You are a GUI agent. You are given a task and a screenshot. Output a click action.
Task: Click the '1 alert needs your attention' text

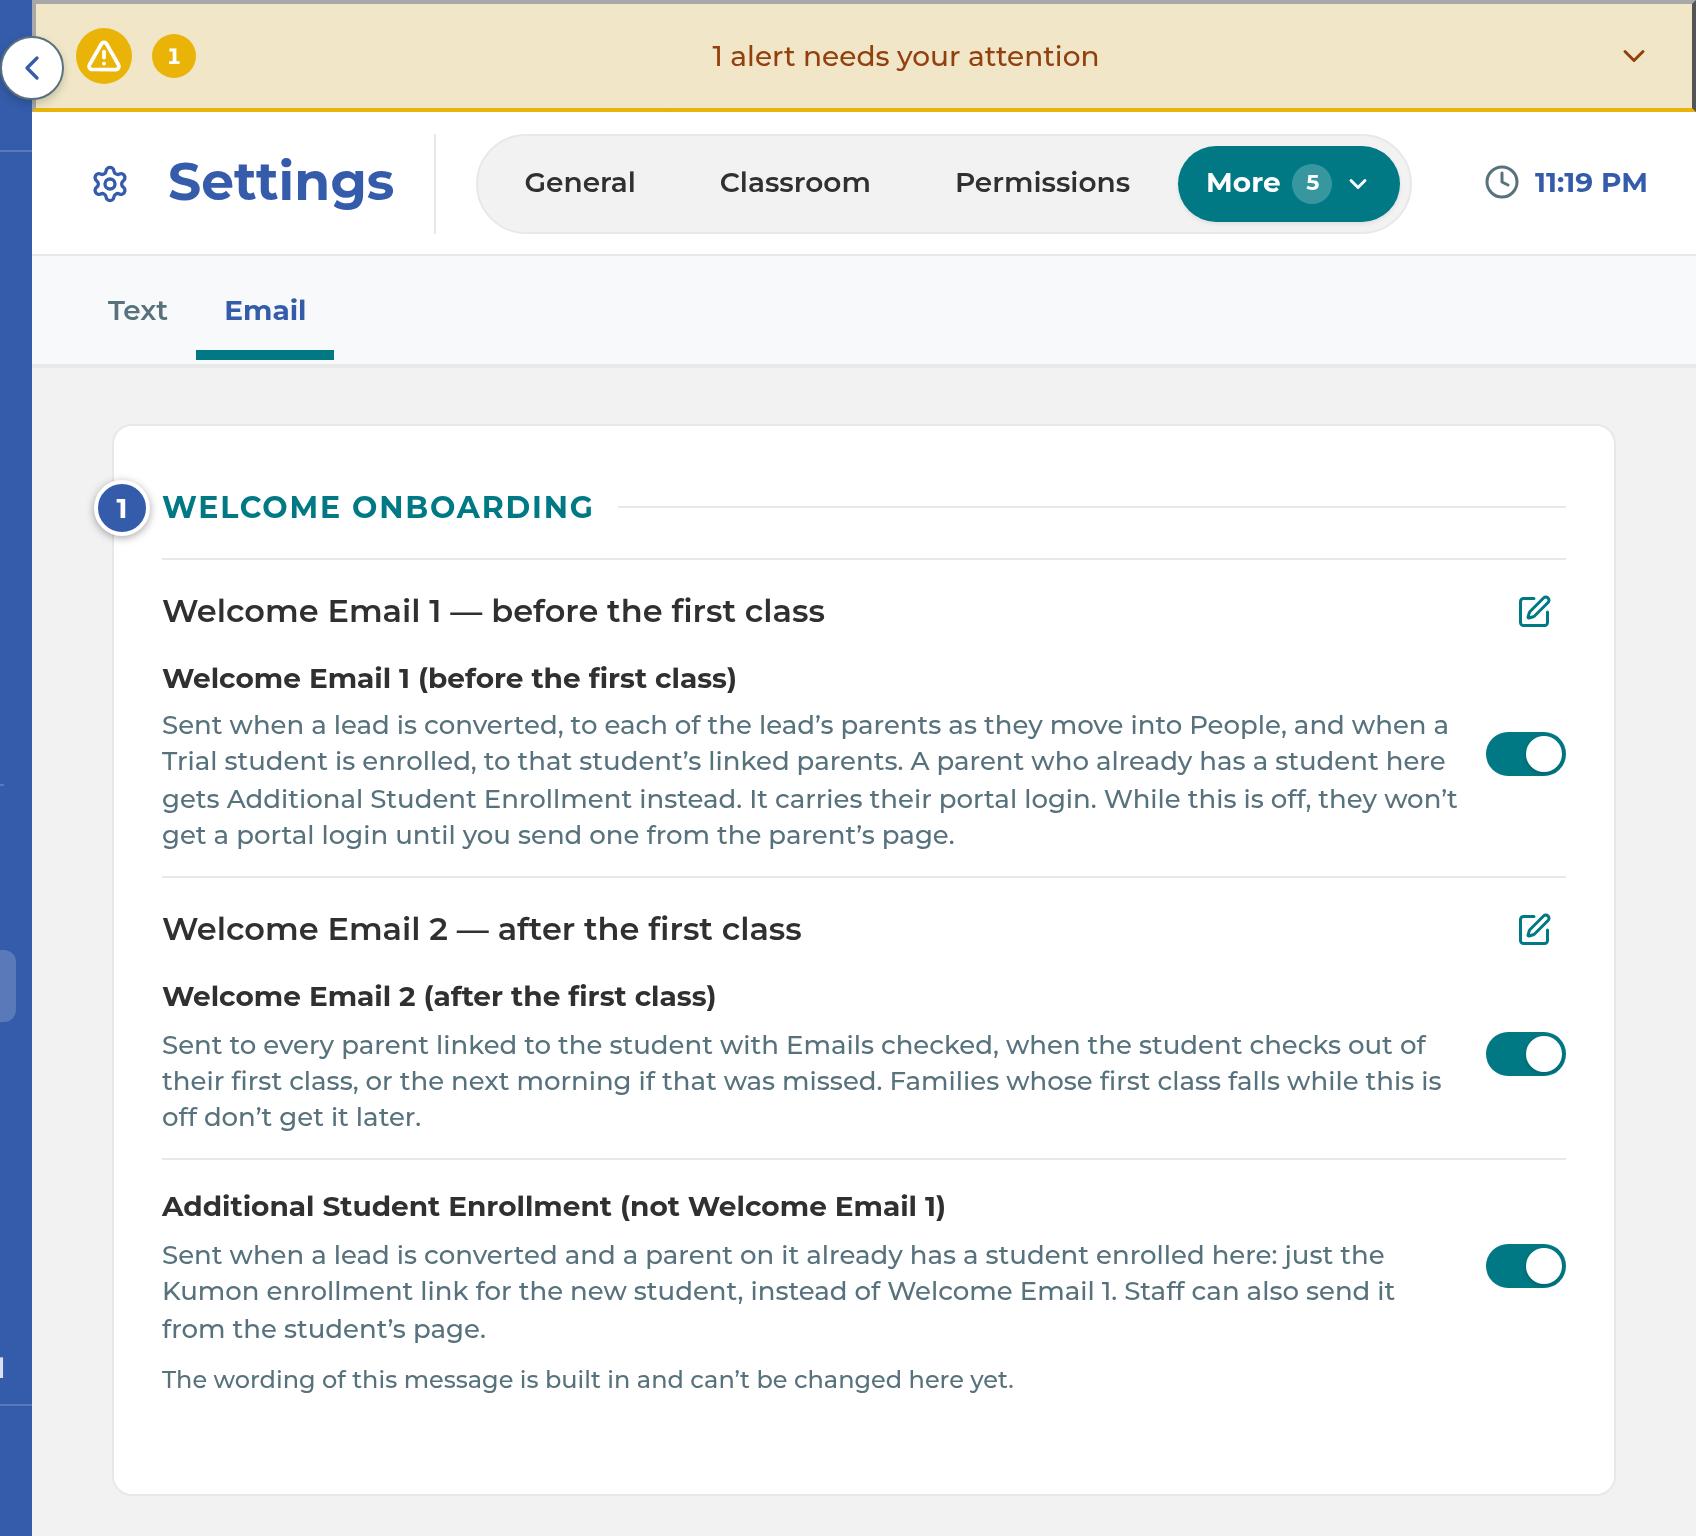[x=905, y=56]
